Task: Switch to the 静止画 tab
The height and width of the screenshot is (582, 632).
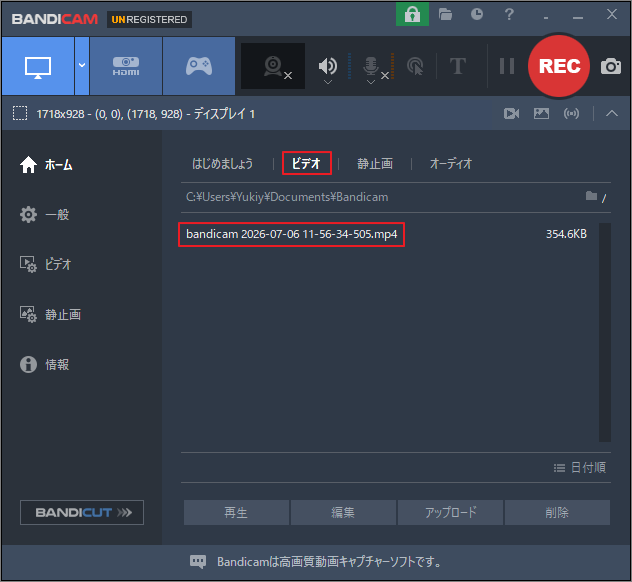Action: click(375, 164)
